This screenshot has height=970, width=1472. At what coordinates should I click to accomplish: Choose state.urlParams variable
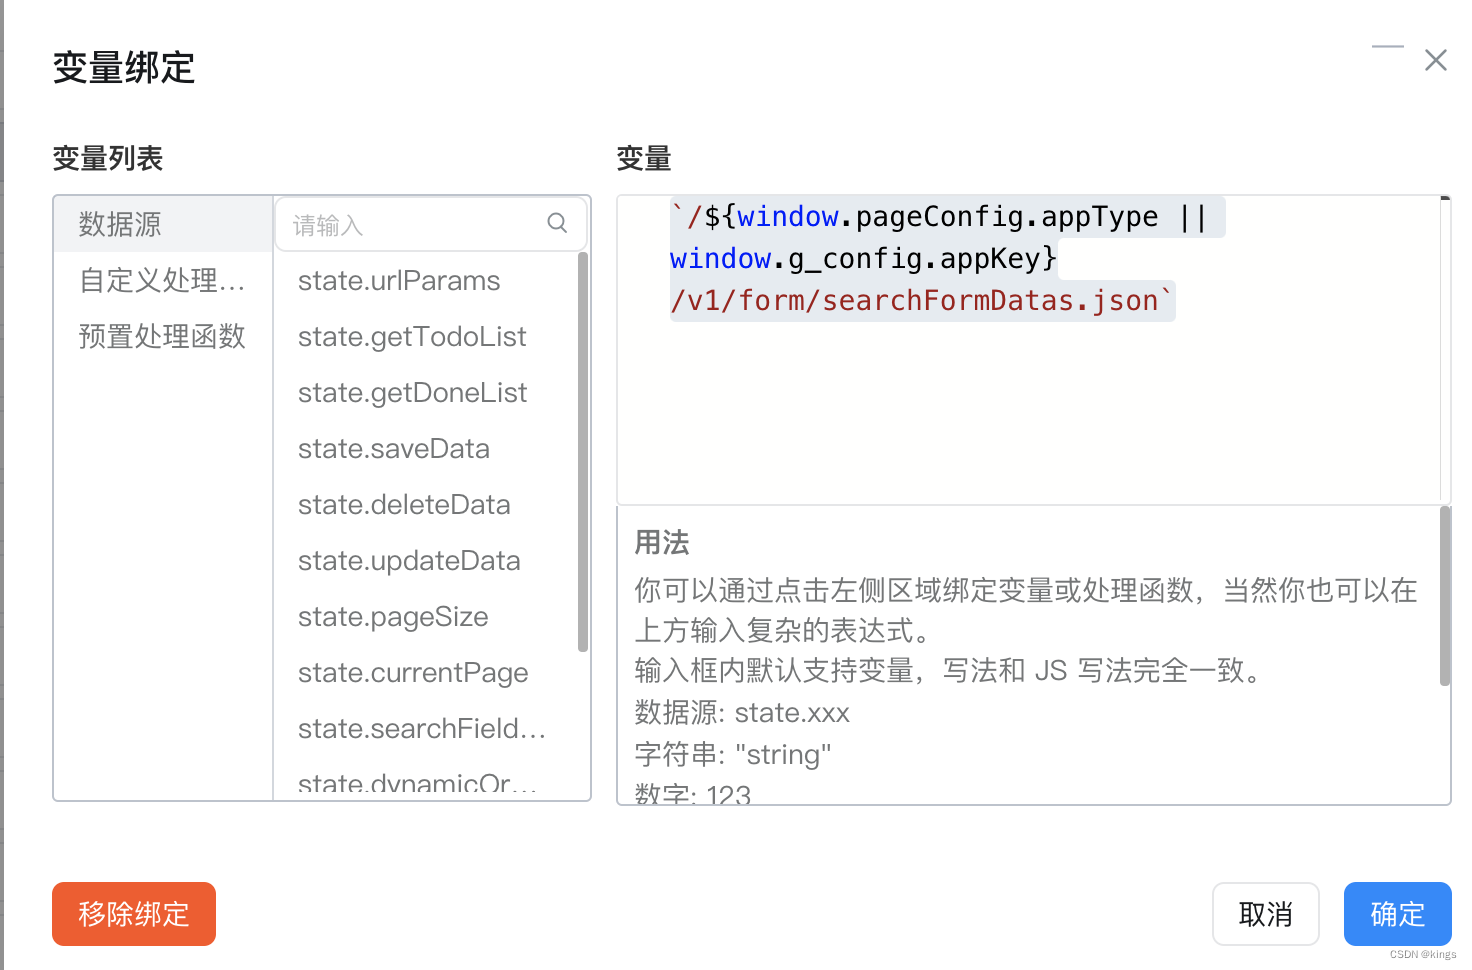point(399,281)
